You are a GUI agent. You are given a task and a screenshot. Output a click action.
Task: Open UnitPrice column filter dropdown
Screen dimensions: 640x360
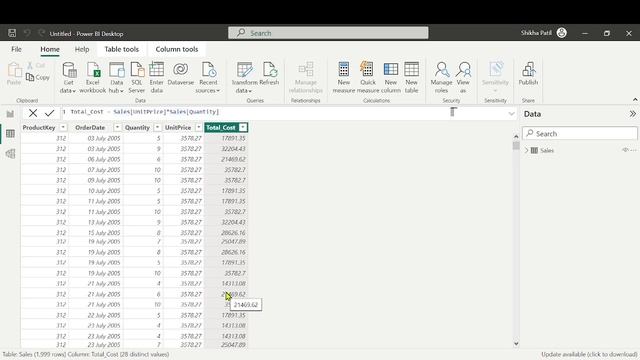(x=199, y=127)
